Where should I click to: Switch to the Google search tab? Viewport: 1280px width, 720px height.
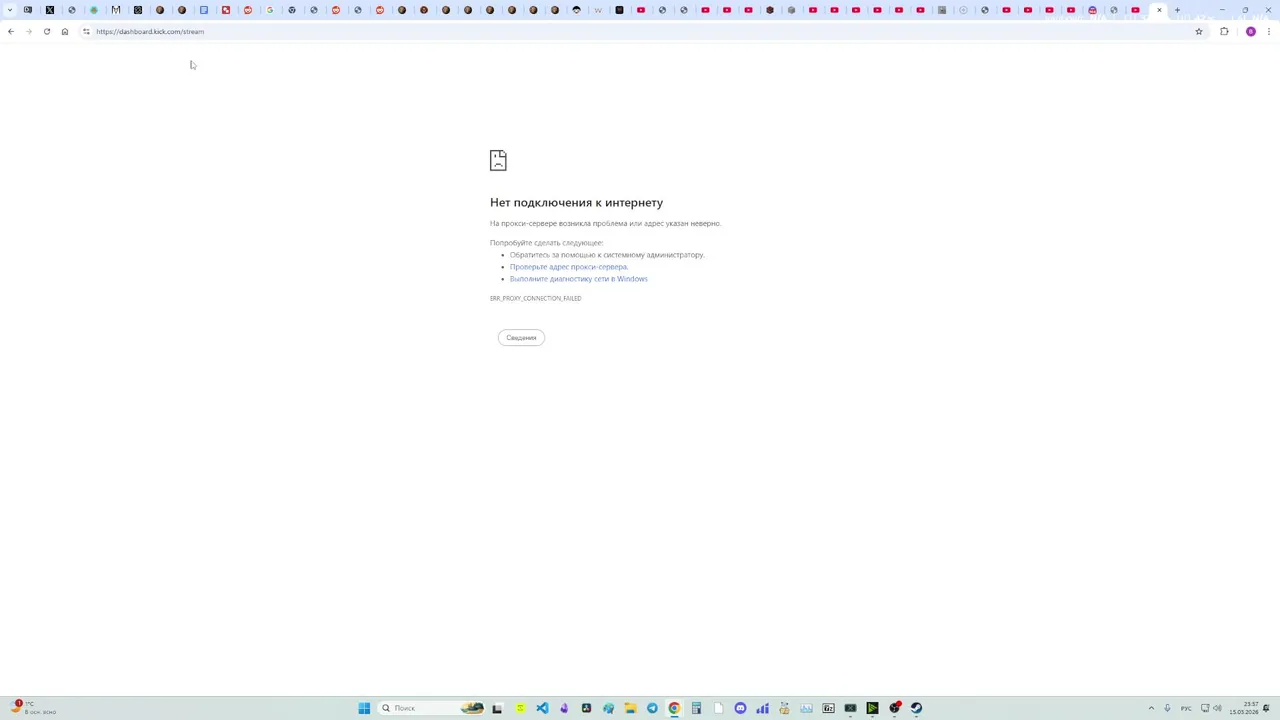coord(270,10)
